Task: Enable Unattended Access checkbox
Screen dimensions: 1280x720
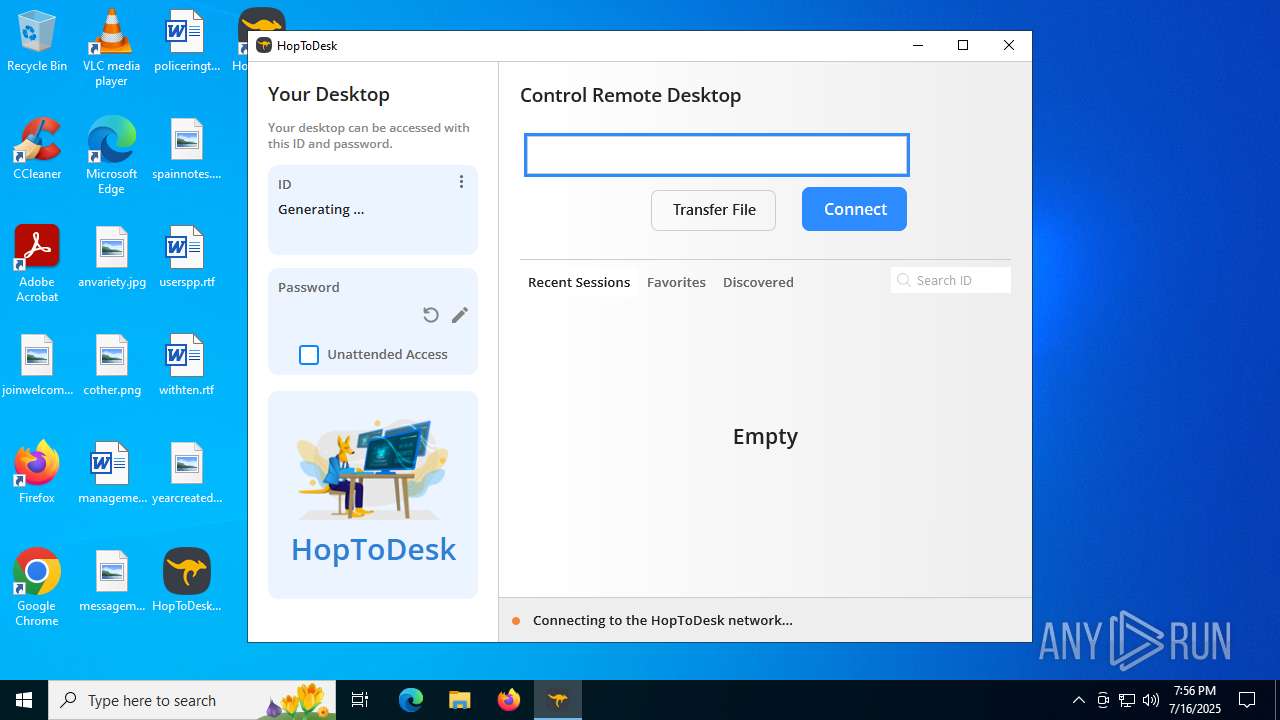Action: click(x=309, y=355)
